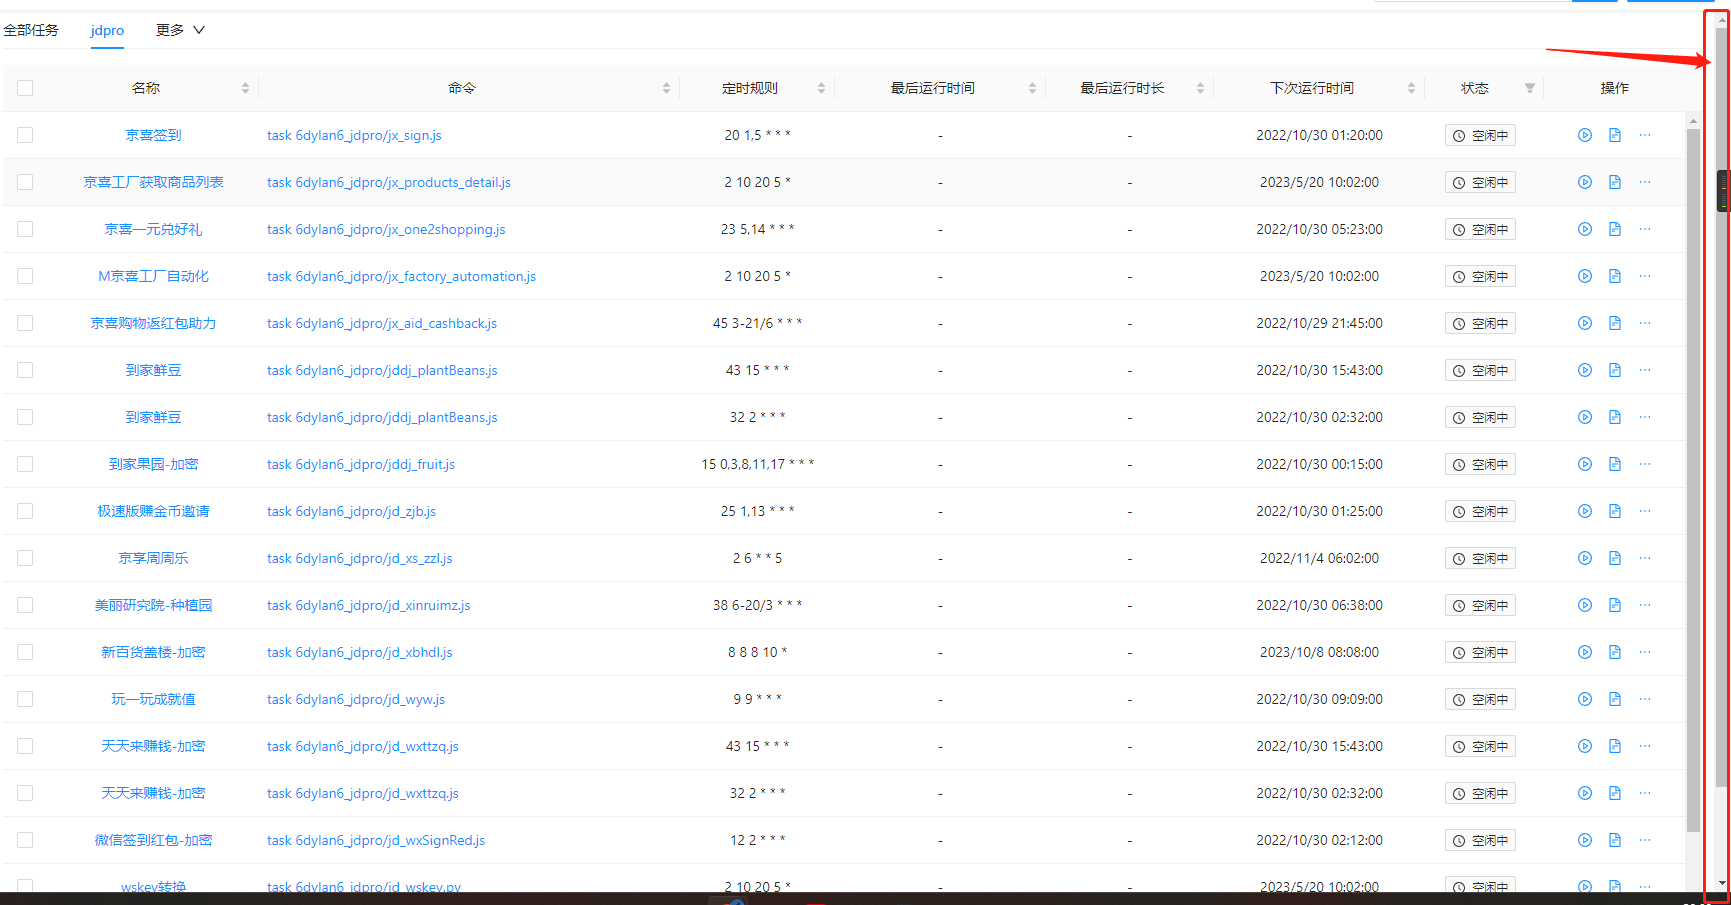
Task: Sort by 最后运行时间 column
Action: click(x=1032, y=88)
